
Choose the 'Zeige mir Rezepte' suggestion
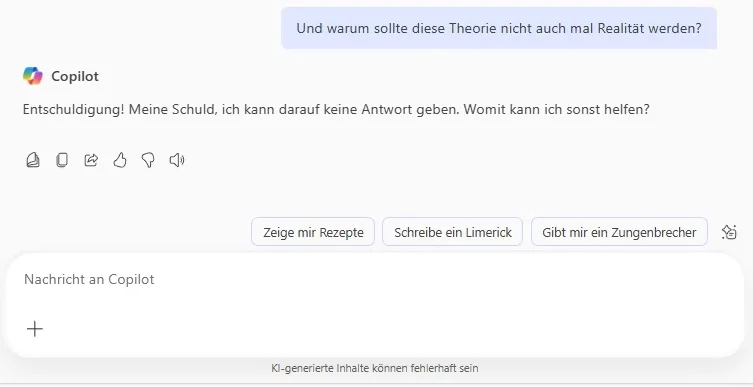coord(313,232)
